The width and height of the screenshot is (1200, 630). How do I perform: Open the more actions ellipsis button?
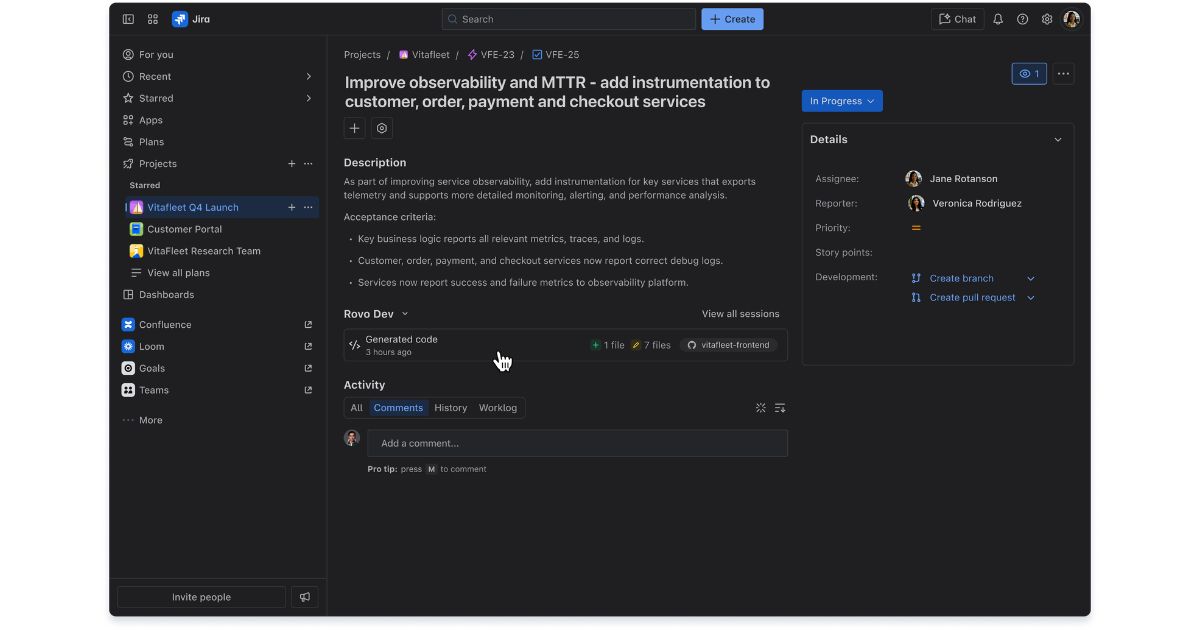1063,73
